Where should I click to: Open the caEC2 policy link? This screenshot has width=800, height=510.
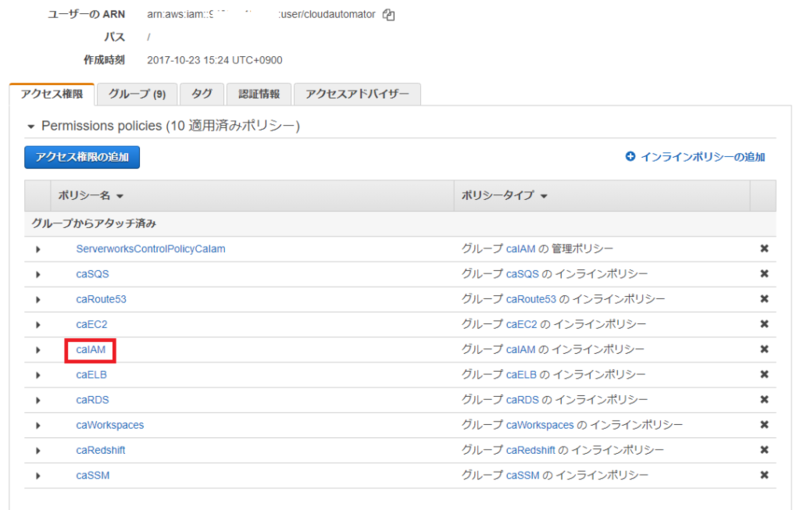(x=91, y=324)
